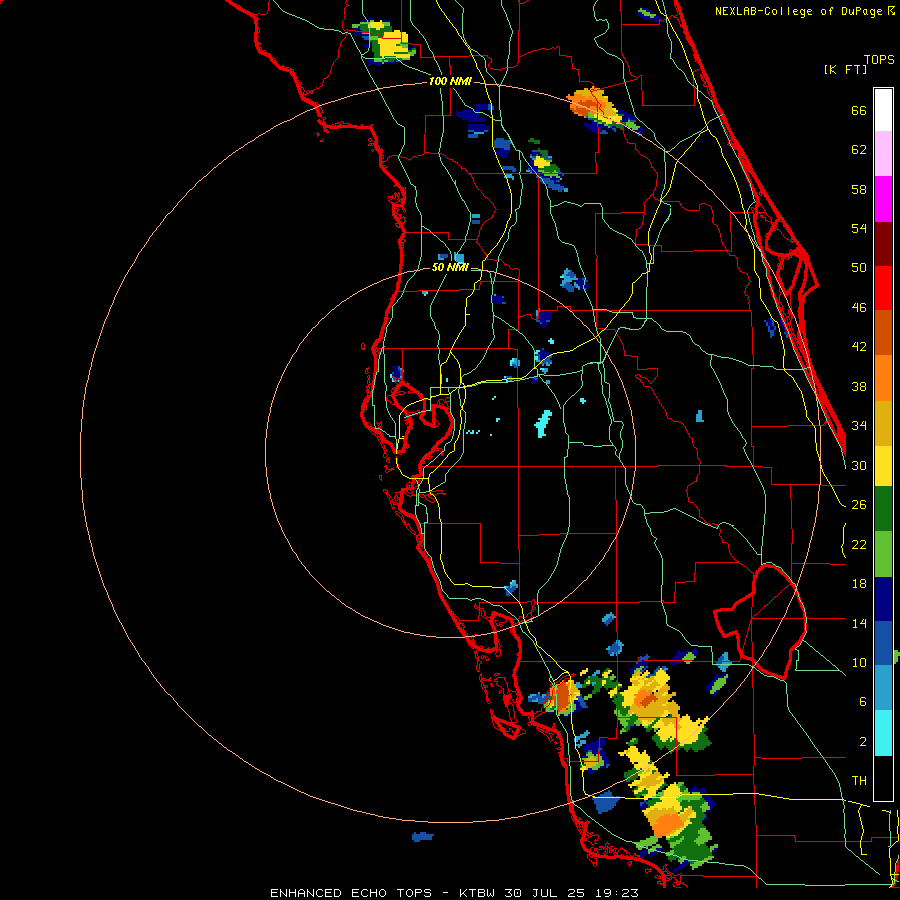The image size is (900, 900).
Task: Select the 46 legend value
Action: (x=859, y=308)
